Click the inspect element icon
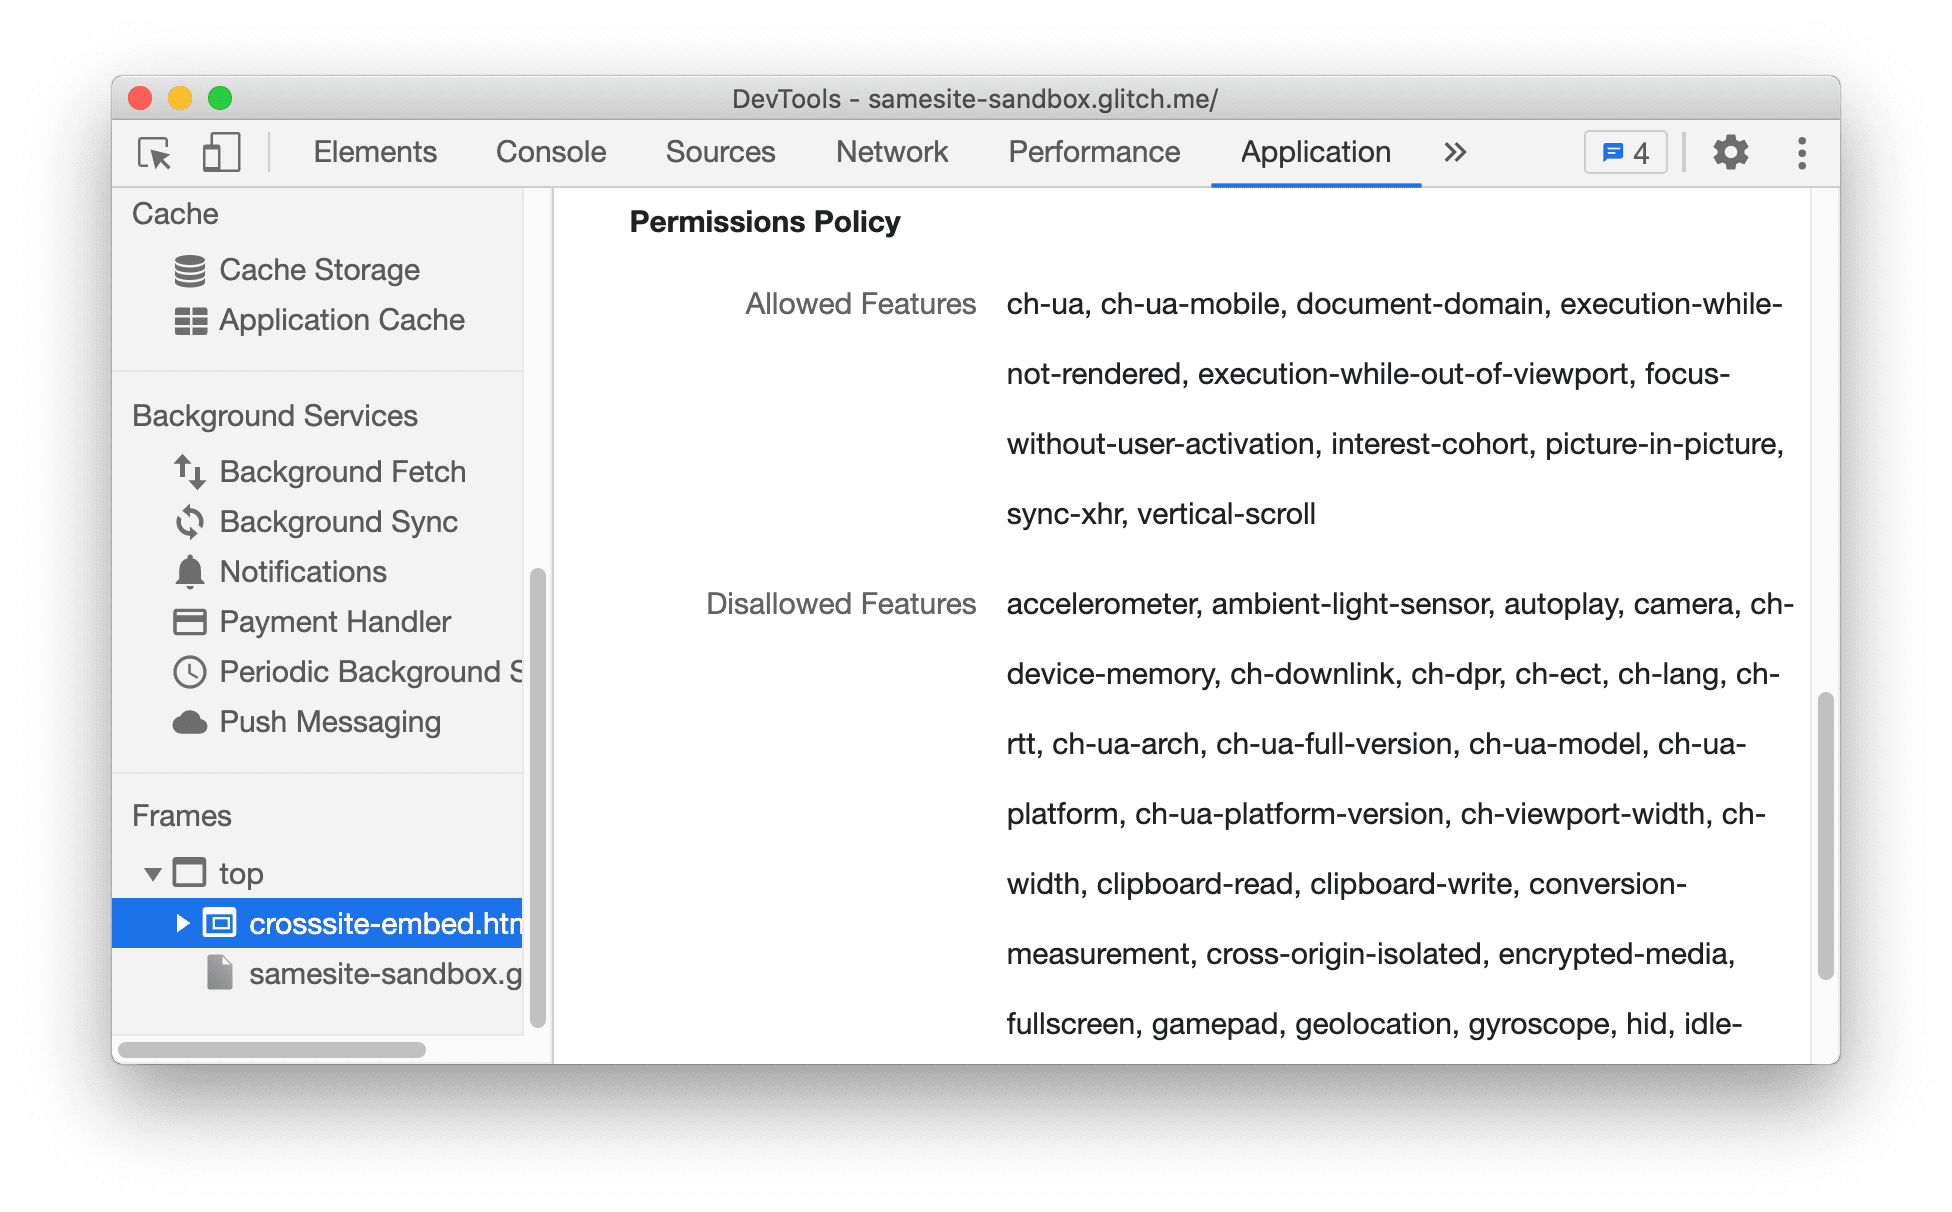 [x=152, y=154]
